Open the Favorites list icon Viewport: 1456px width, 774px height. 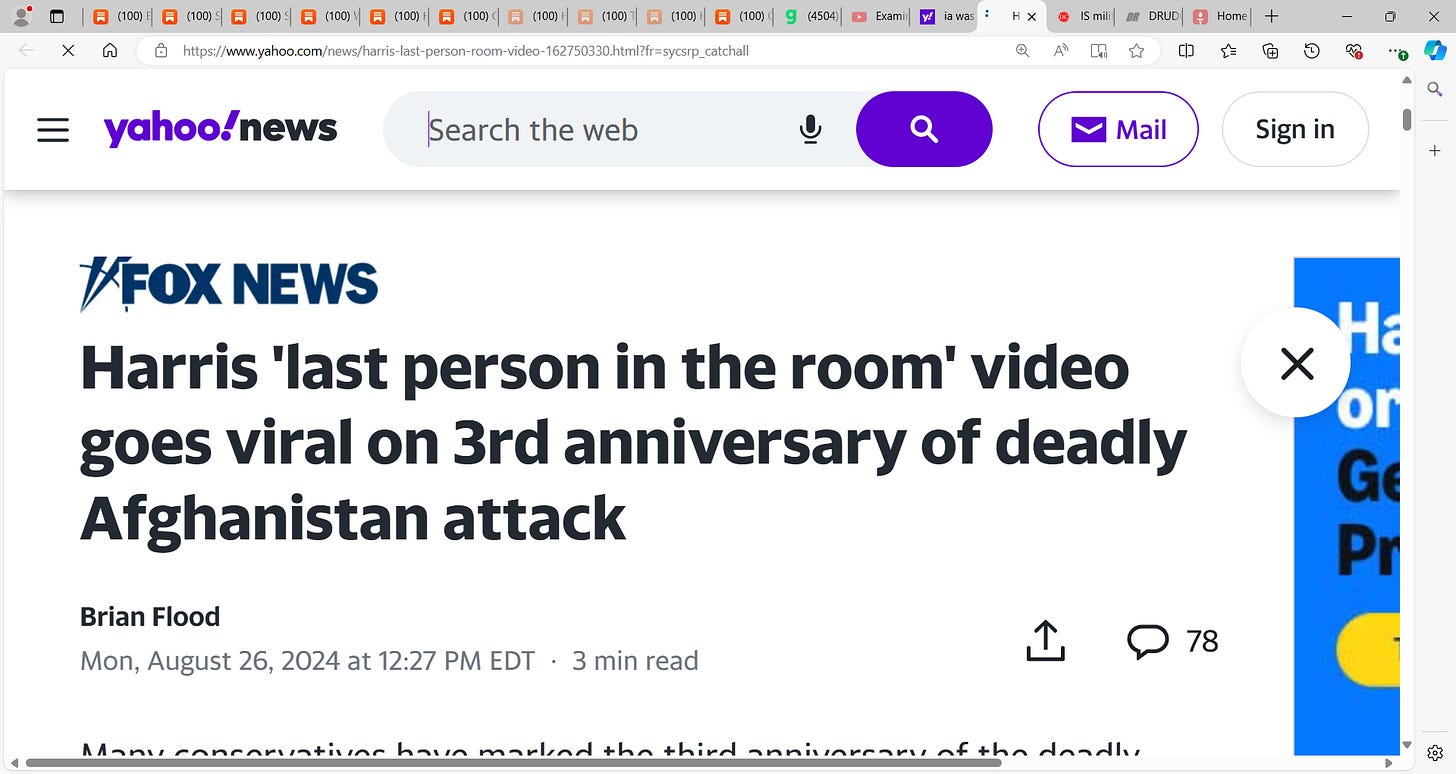point(1228,50)
